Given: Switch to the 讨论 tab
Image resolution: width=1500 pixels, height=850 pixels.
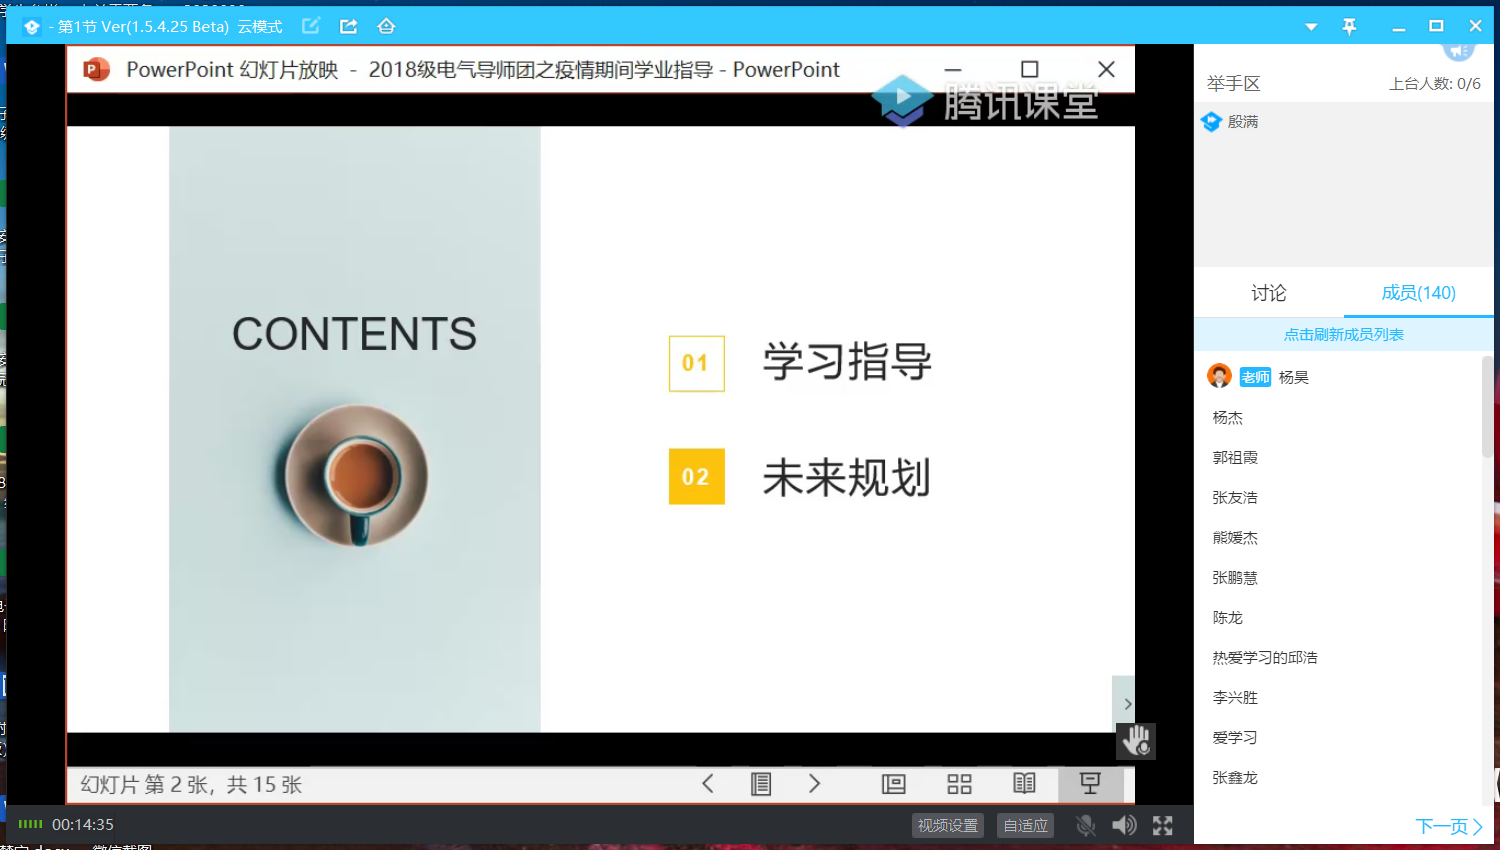Looking at the screenshot, I should 1268,293.
